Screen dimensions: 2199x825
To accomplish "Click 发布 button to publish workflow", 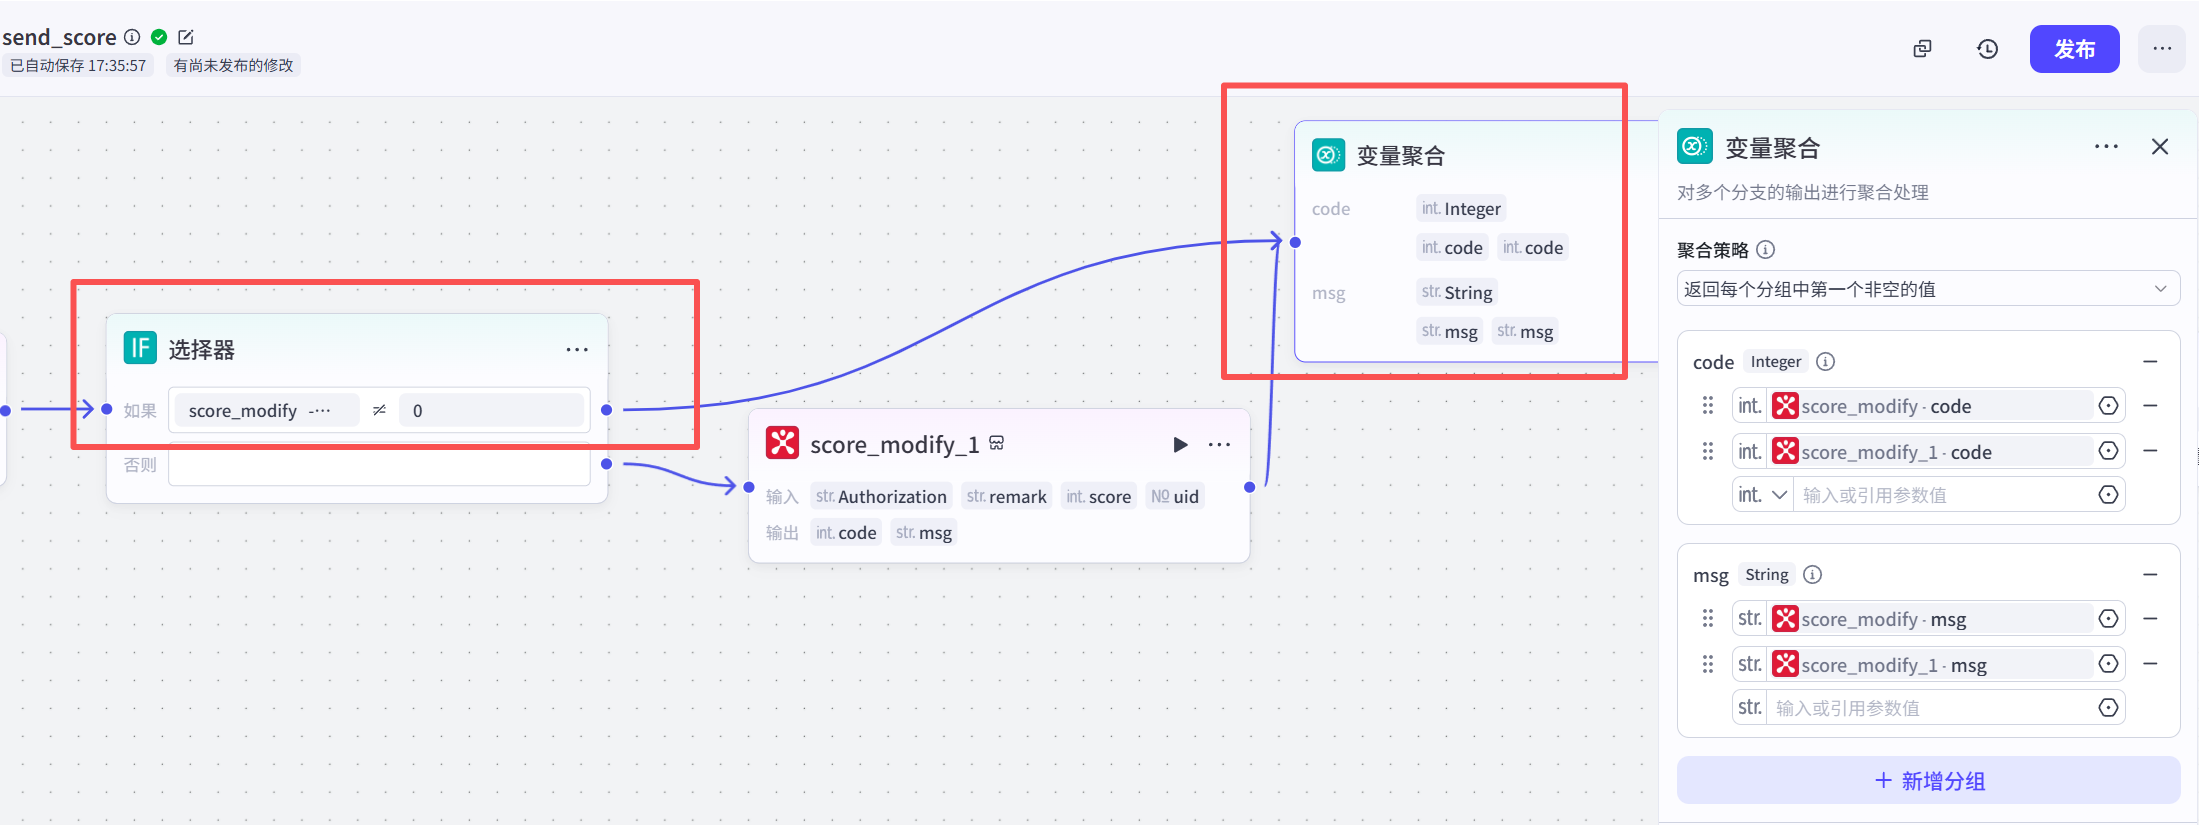I will (2074, 49).
